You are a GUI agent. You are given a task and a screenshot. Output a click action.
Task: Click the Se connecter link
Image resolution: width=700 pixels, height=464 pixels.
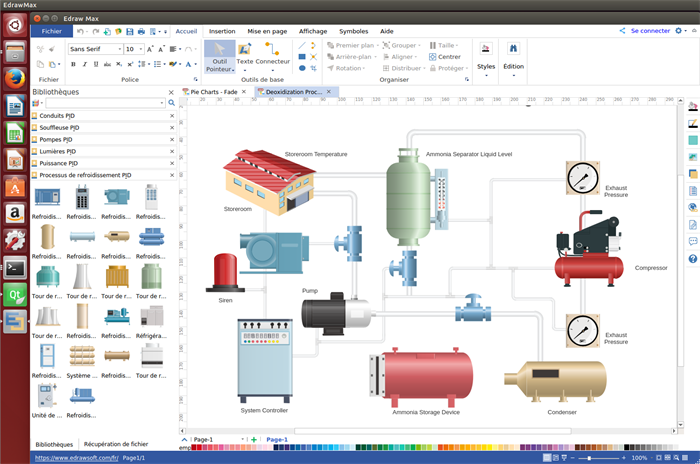point(650,31)
